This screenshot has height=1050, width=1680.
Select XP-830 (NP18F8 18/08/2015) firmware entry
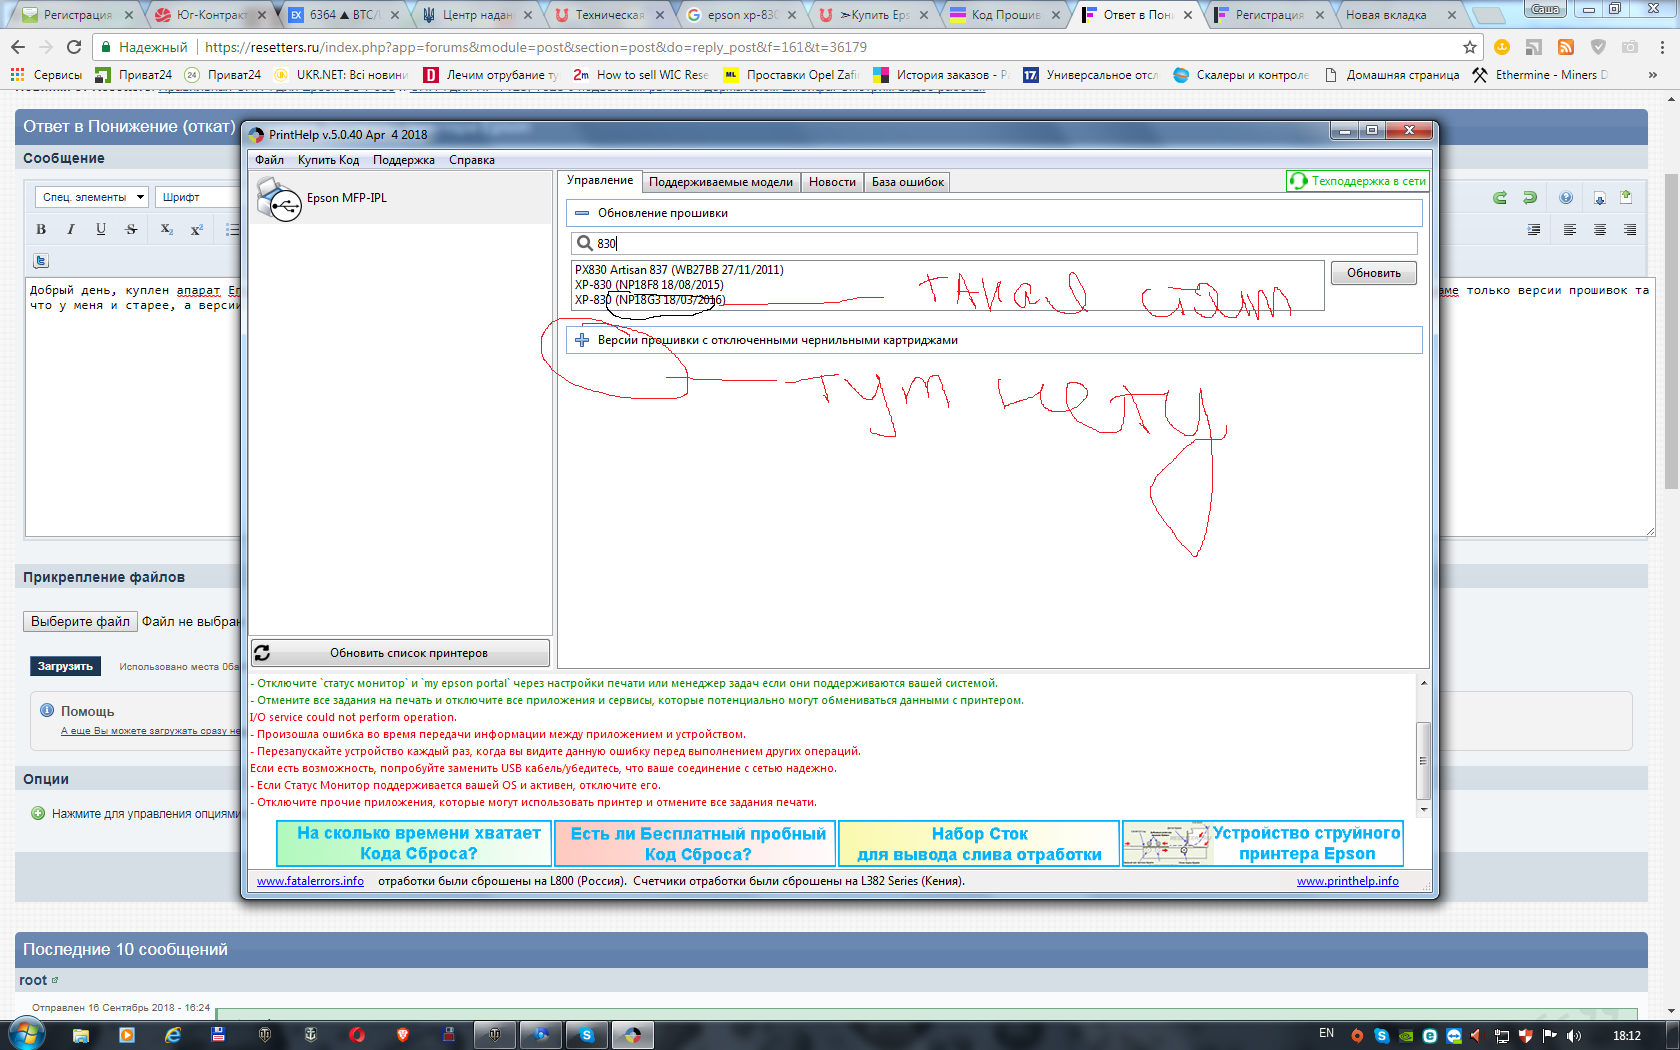click(x=649, y=285)
